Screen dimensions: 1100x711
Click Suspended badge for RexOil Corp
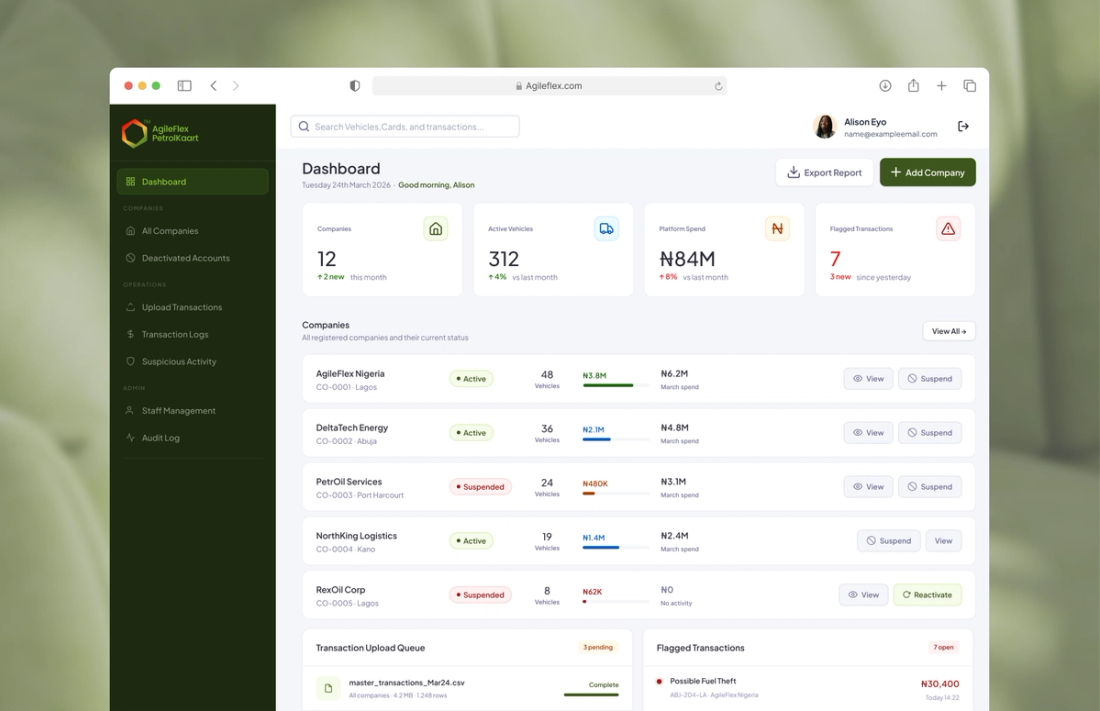tap(481, 594)
